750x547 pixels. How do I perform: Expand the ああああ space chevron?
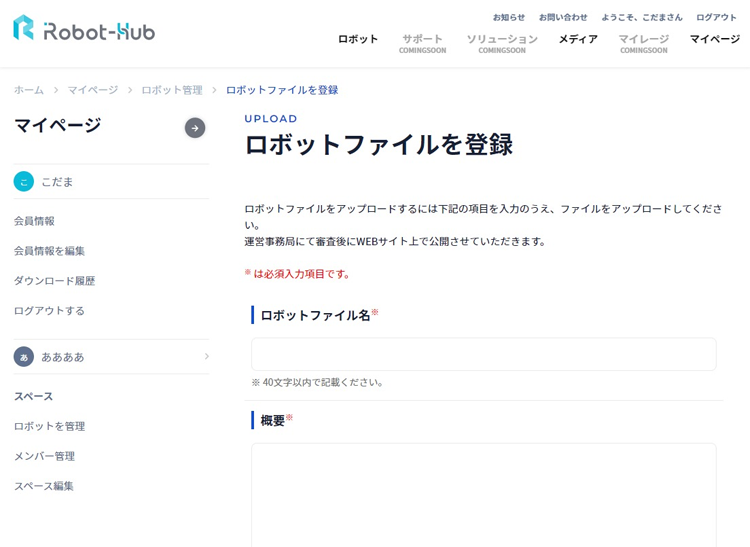pos(207,356)
